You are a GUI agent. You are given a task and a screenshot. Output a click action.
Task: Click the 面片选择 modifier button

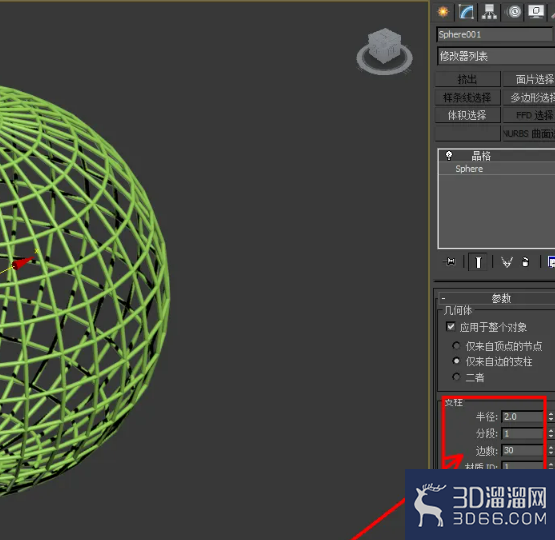tap(529, 79)
